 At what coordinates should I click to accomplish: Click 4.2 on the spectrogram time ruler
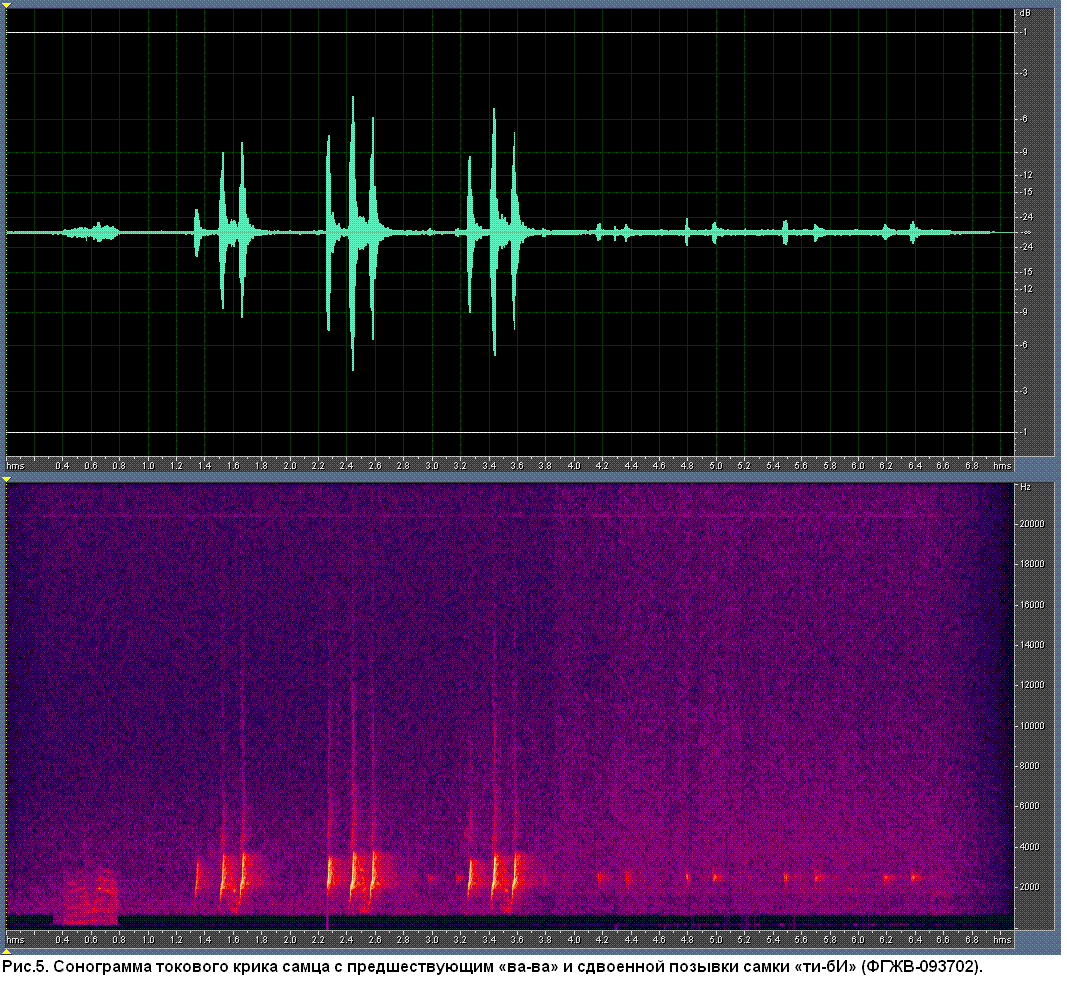[602, 939]
